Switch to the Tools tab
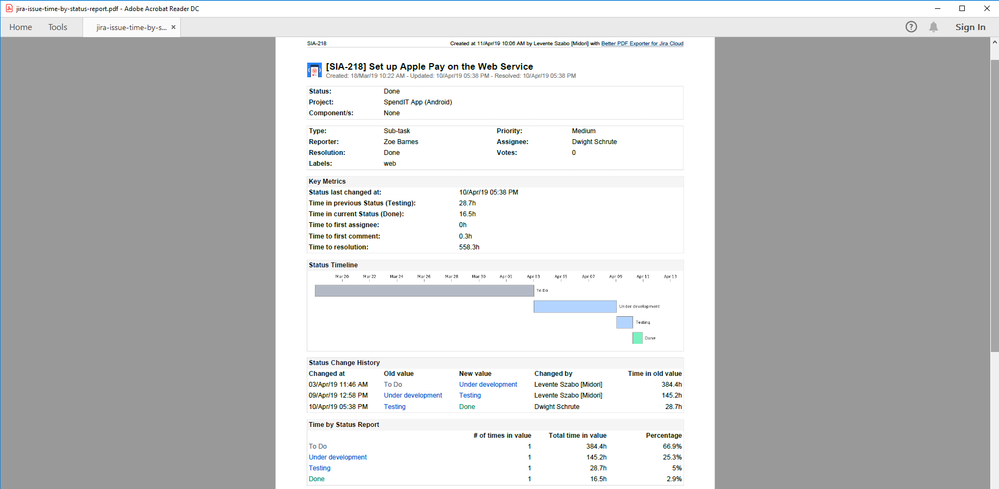This screenshot has height=489, width=999. [57, 27]
